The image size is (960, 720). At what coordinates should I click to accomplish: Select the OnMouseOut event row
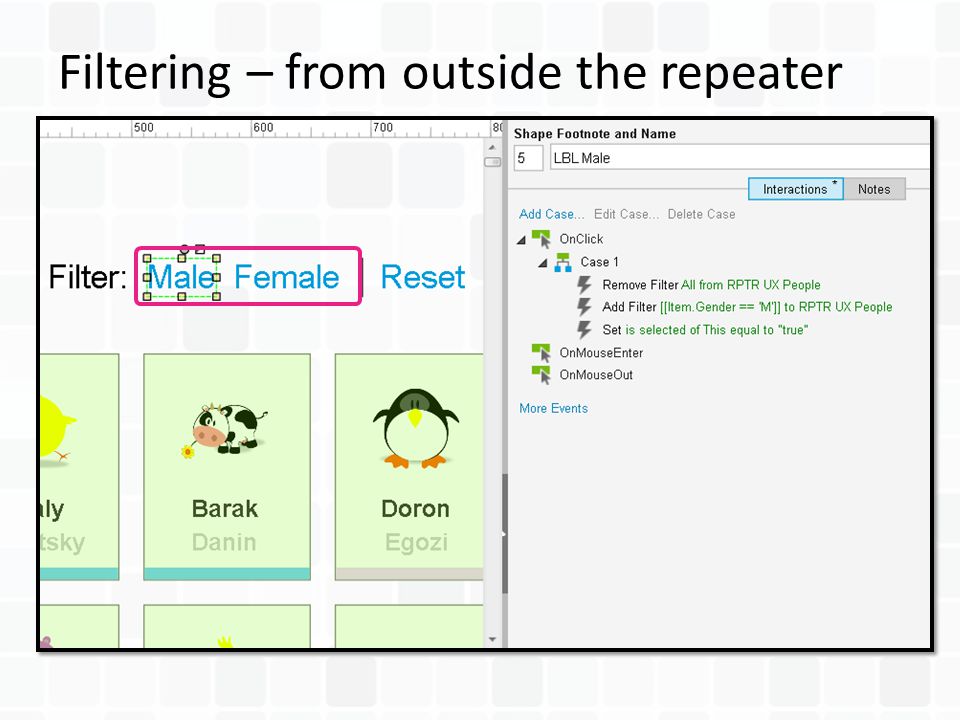[x=596, y=375]
